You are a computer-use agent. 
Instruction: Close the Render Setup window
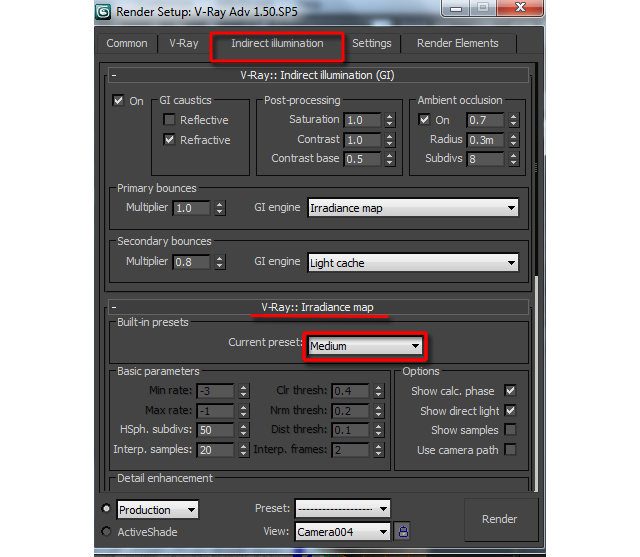520,8
